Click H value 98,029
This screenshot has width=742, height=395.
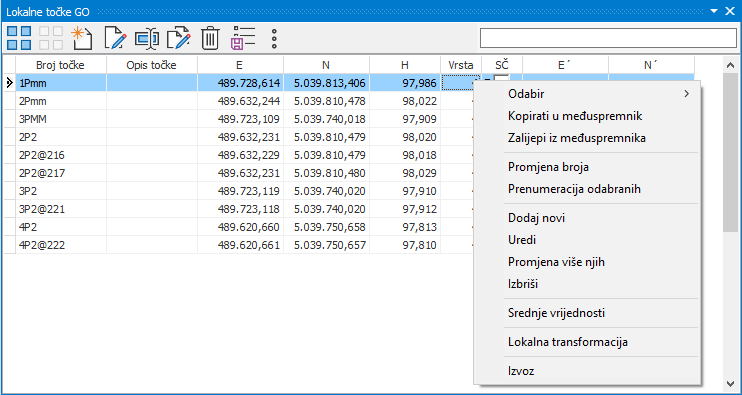[x=419, y=174]
